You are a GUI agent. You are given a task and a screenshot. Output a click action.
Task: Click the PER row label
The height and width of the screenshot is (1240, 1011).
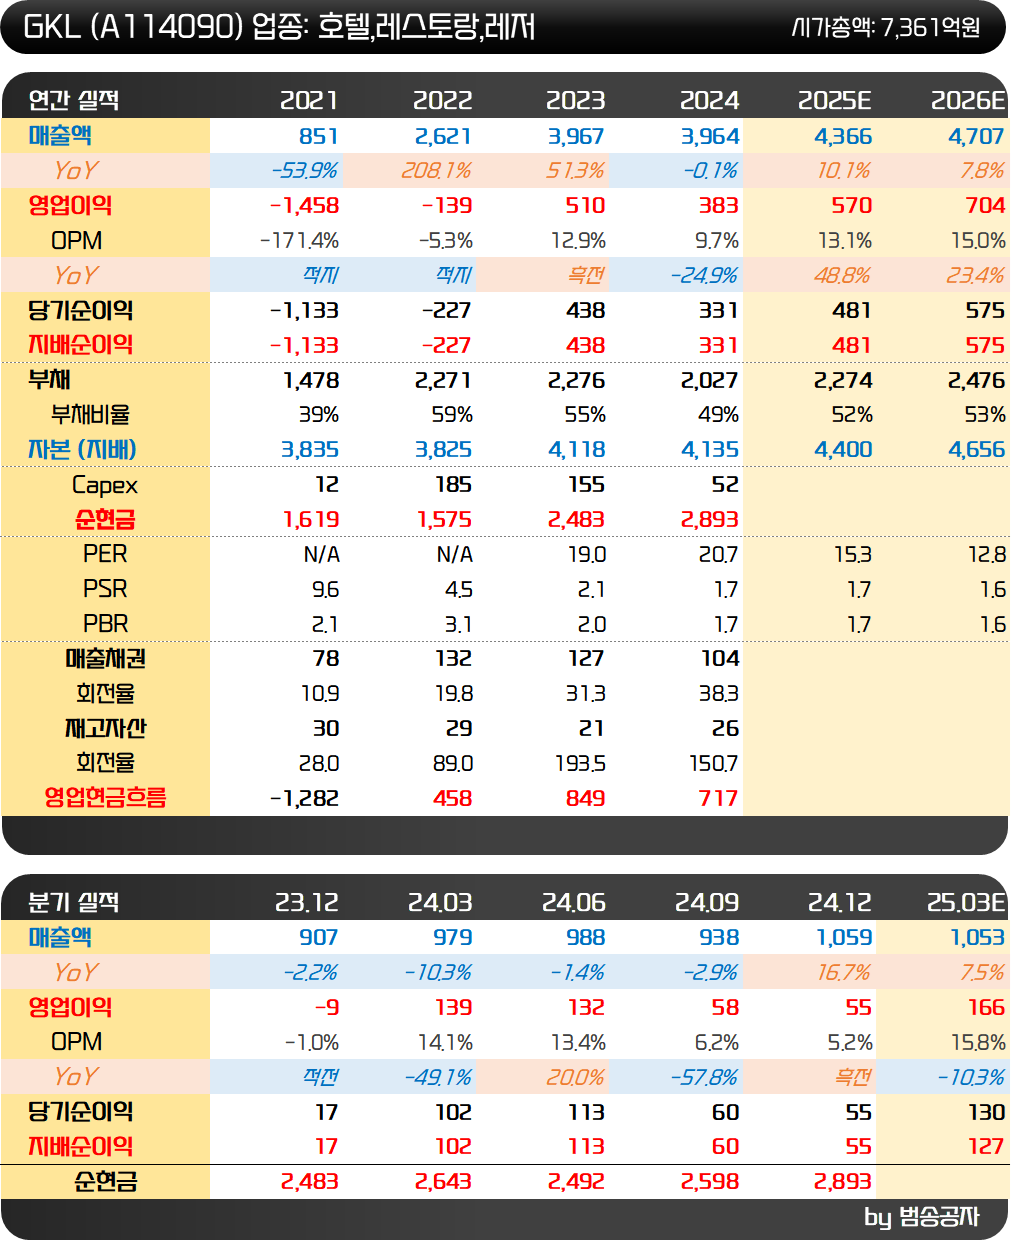(x=105, y=554)
